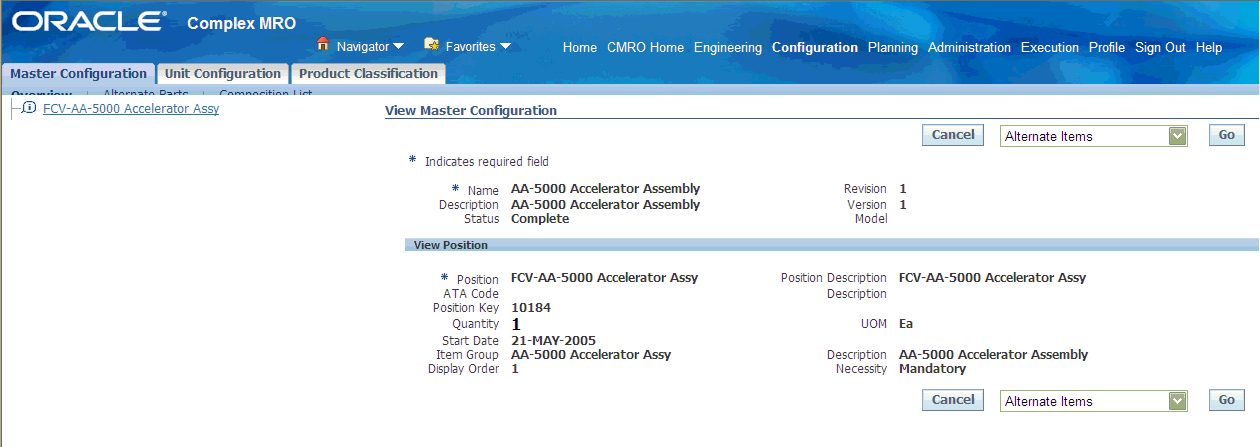
Task: Open the top Alternate Items dropdown
Action: [1093, 136]
